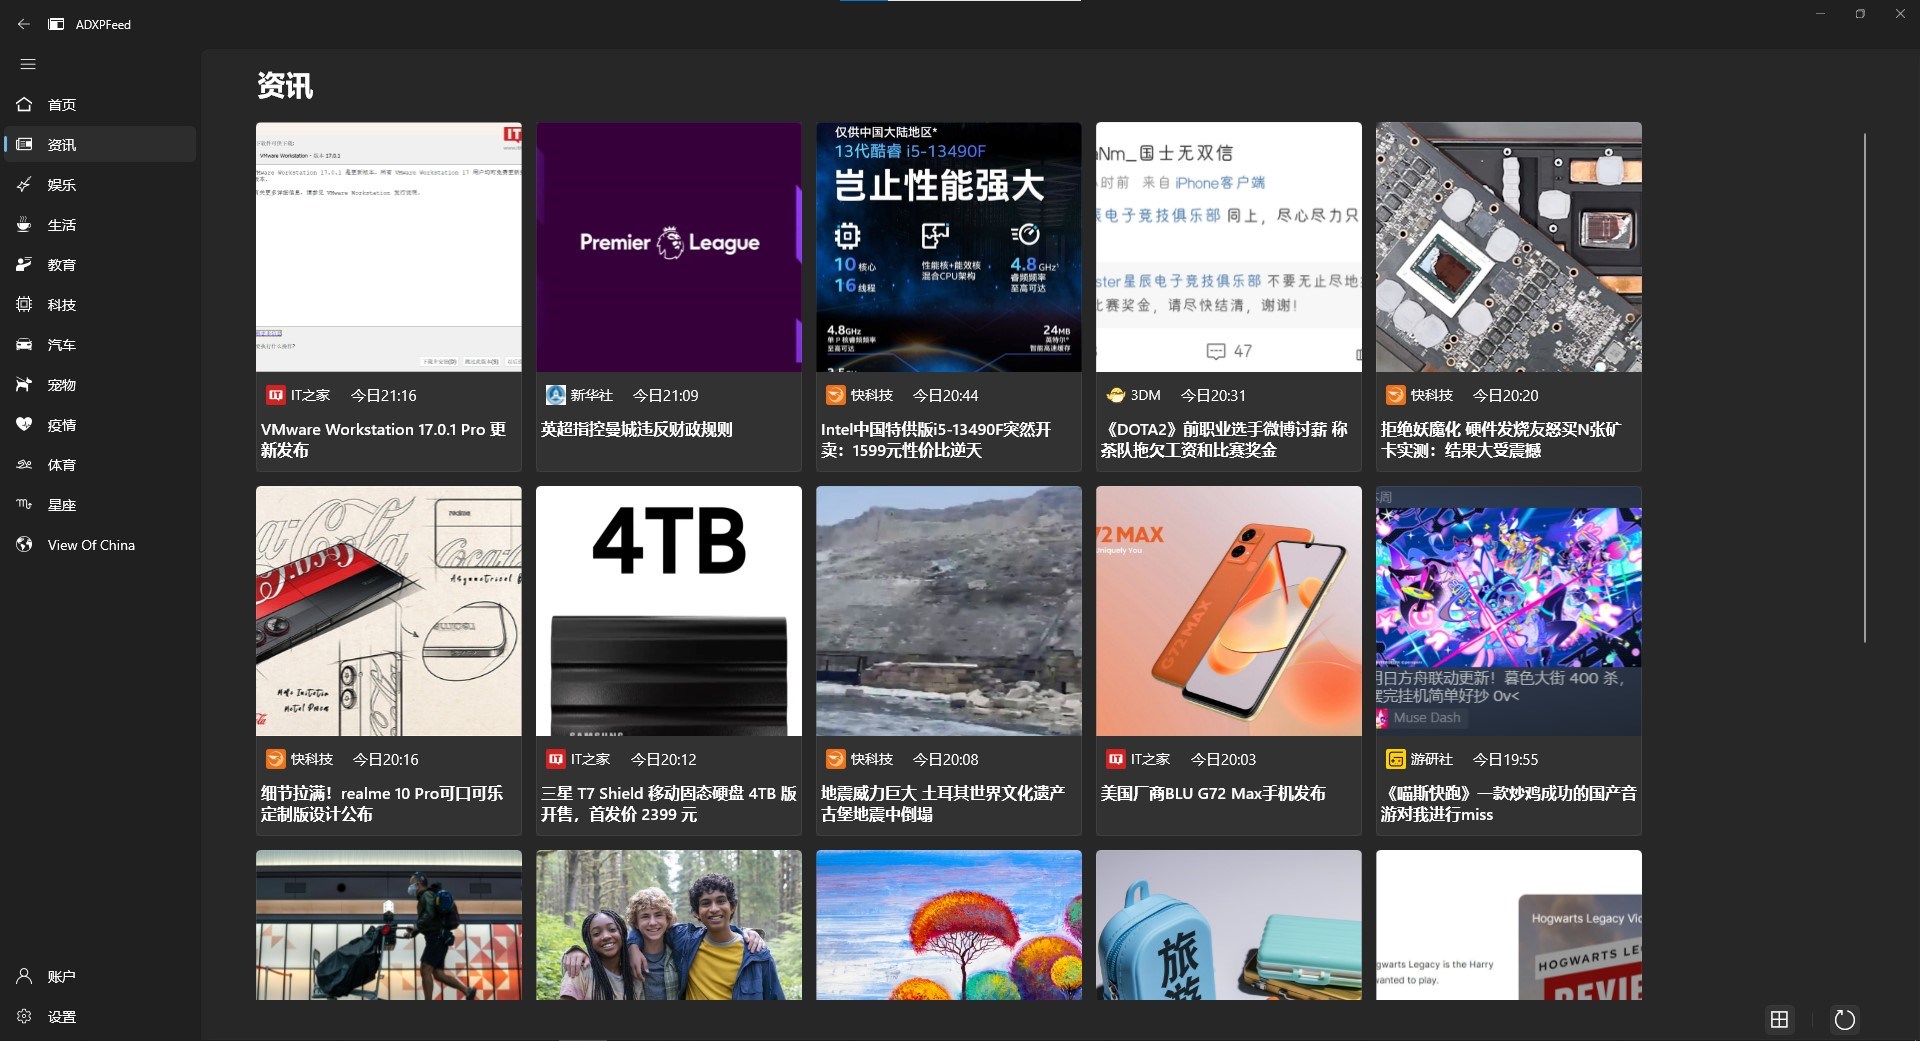
Task: Click the 3DM source logo
Action: click(1115, 395)
